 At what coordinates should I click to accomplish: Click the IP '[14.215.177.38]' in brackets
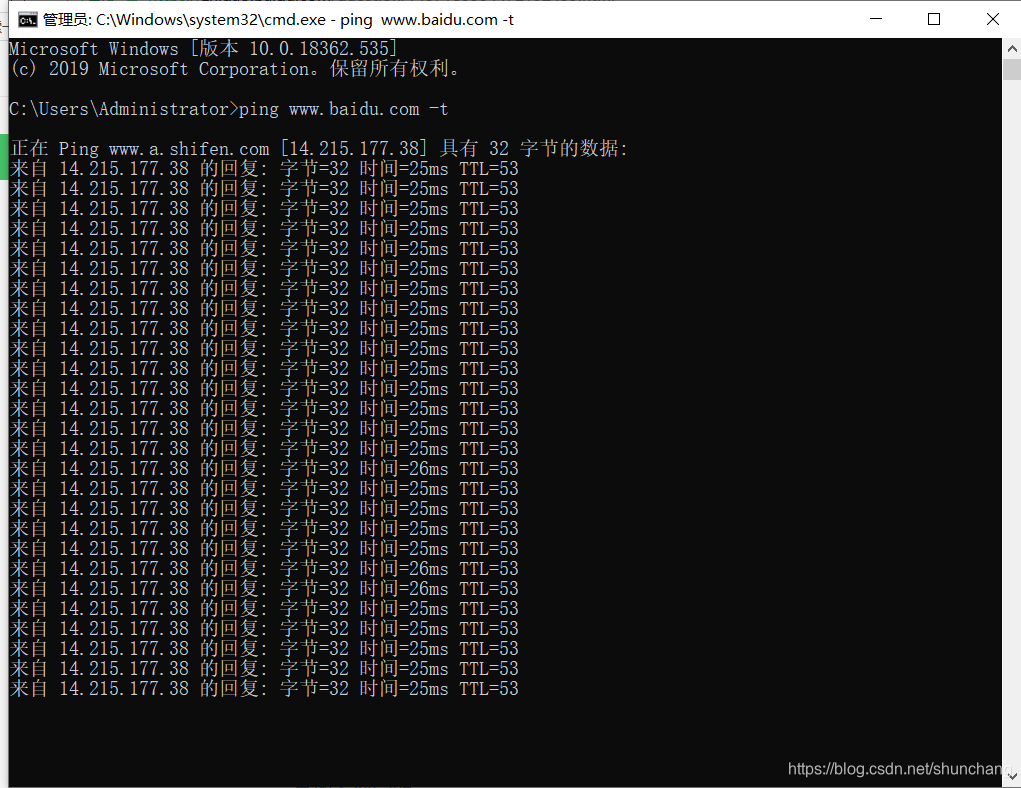pos(354,148)
